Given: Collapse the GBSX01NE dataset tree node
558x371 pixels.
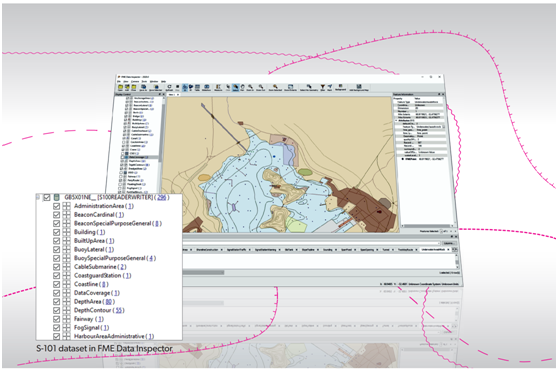Looking at the screenshot, I should pos(38,197).
